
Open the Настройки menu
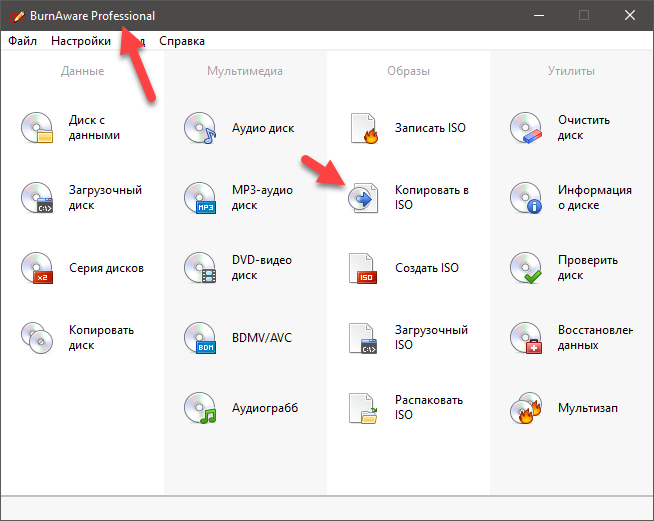pos(81,41)
